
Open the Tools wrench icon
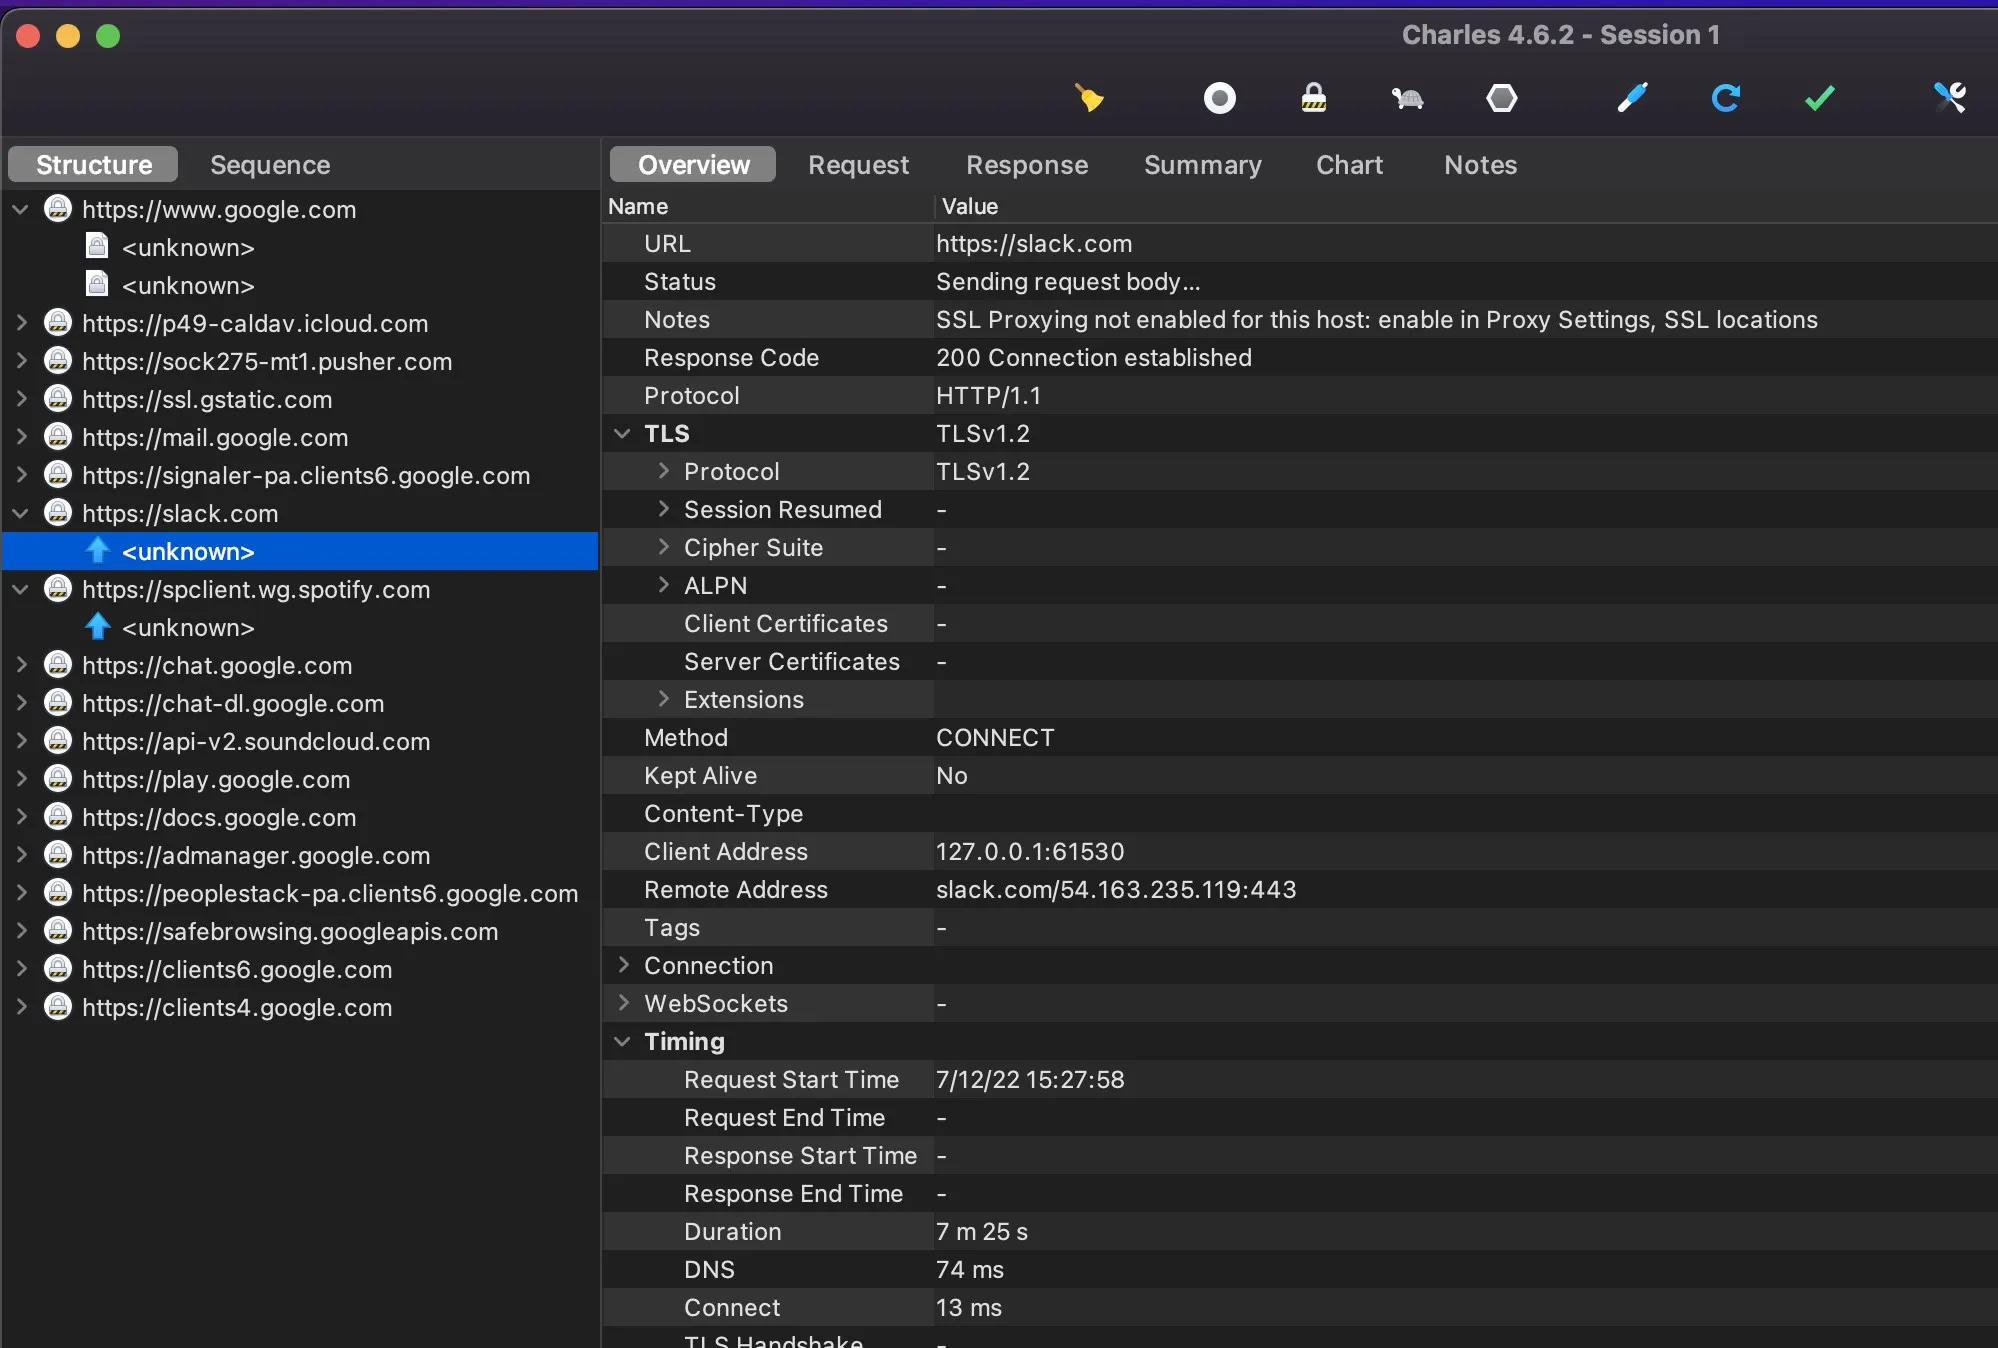(x=1949, y=98)
